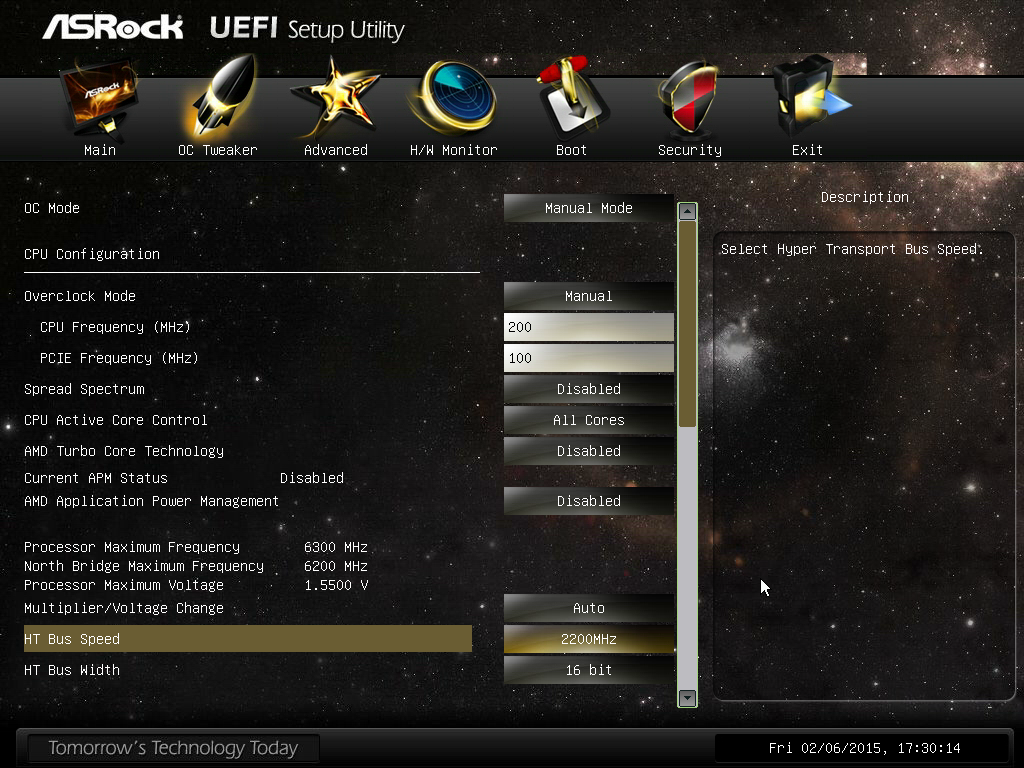The image size is (1024, 768).
Task: Open Multiplier/Voltage Change Auto selector
Action: (588, 608)
